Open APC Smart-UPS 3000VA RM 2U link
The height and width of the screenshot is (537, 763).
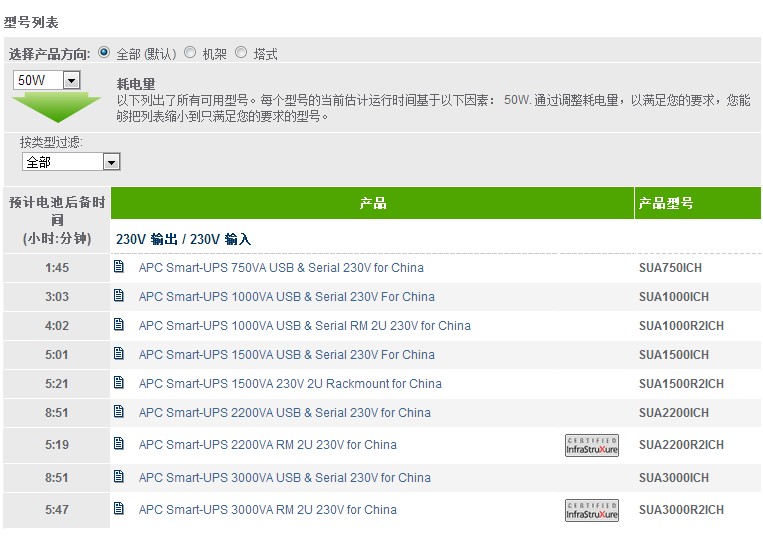tap(268, 510)
